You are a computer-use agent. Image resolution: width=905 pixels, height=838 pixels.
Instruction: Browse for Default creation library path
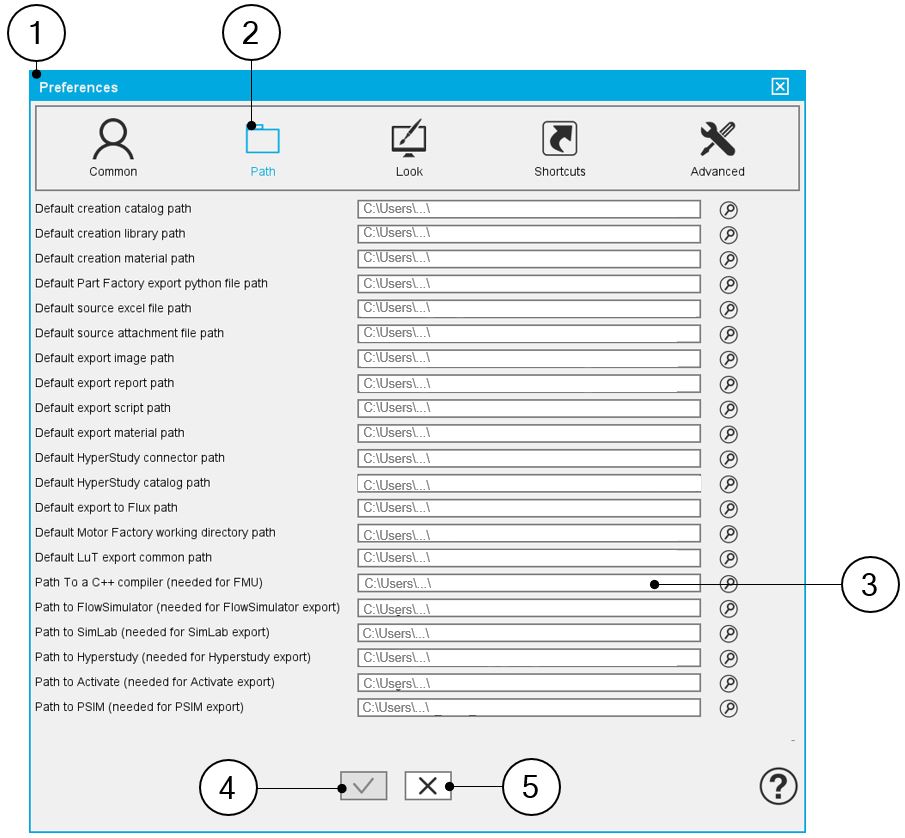coord(729,235)
